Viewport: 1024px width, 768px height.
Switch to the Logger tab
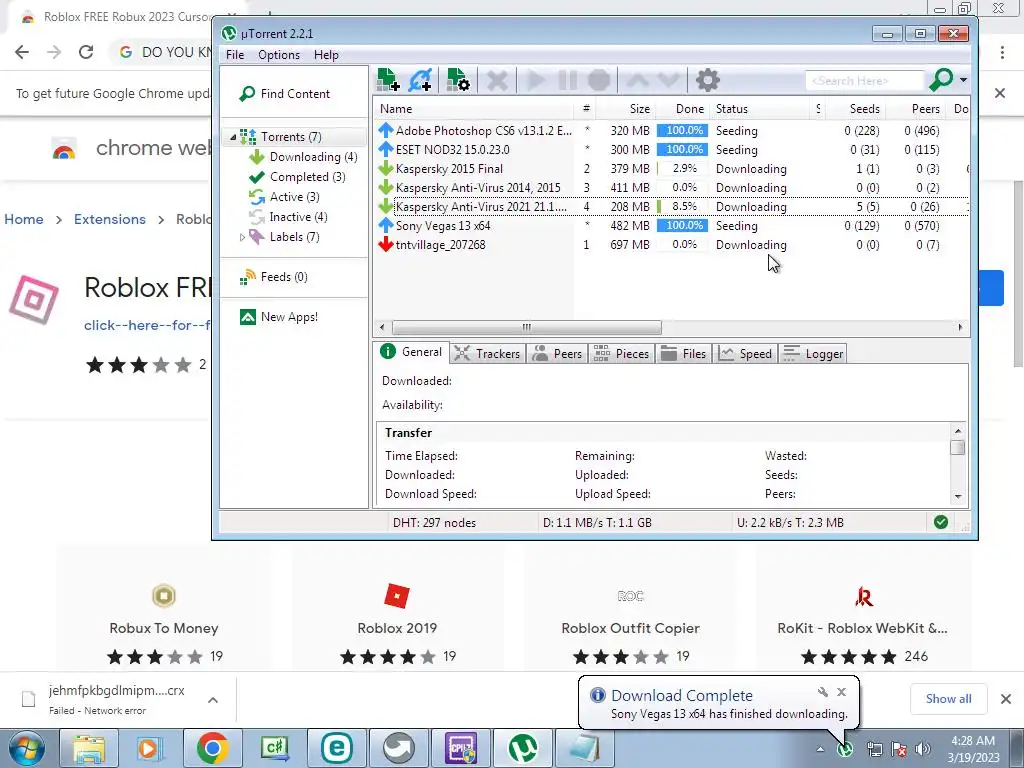coord(814,353)
